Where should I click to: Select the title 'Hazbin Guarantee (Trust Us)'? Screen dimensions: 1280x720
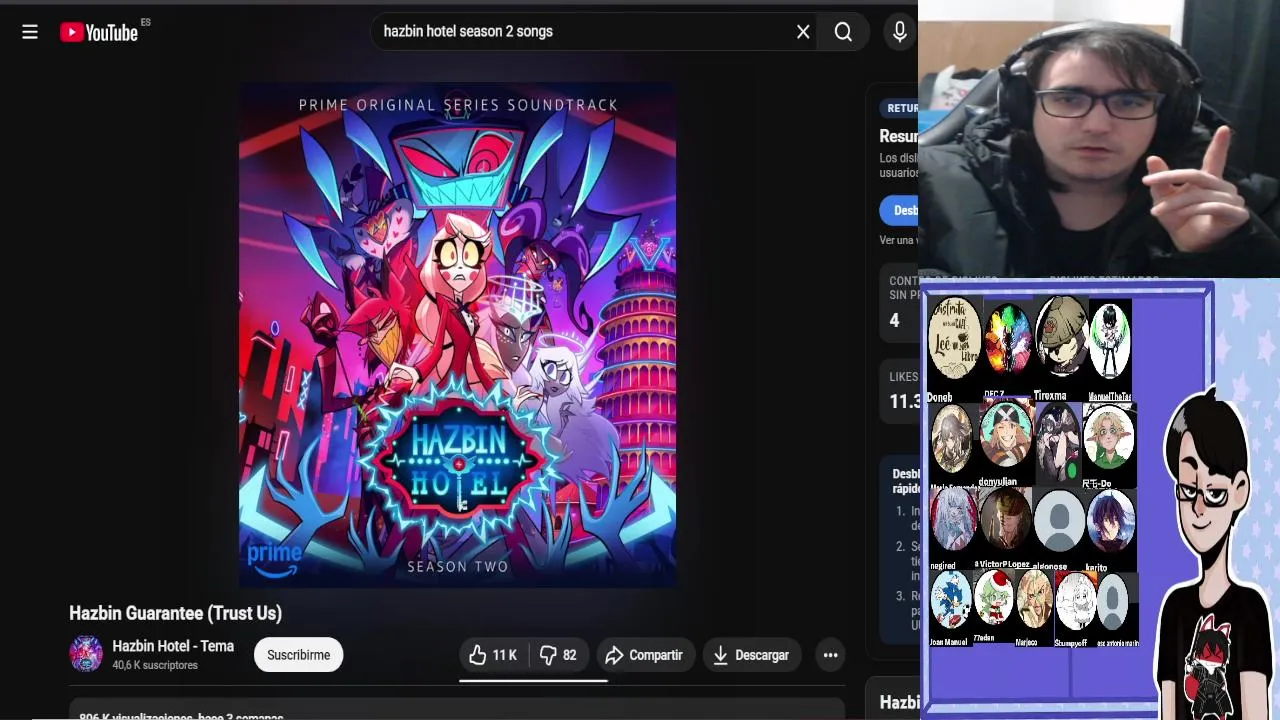click(175, 613)
